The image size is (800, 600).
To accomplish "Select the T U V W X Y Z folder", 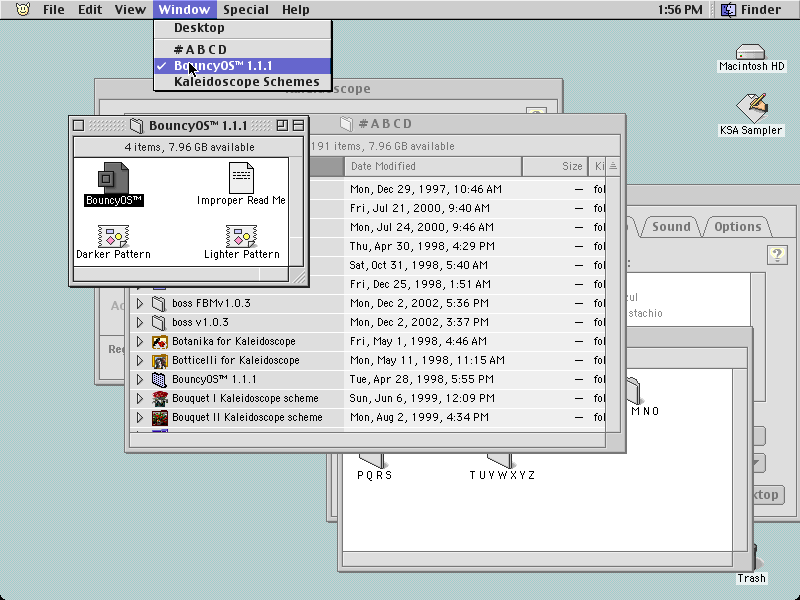I will (x=500, y=461).
